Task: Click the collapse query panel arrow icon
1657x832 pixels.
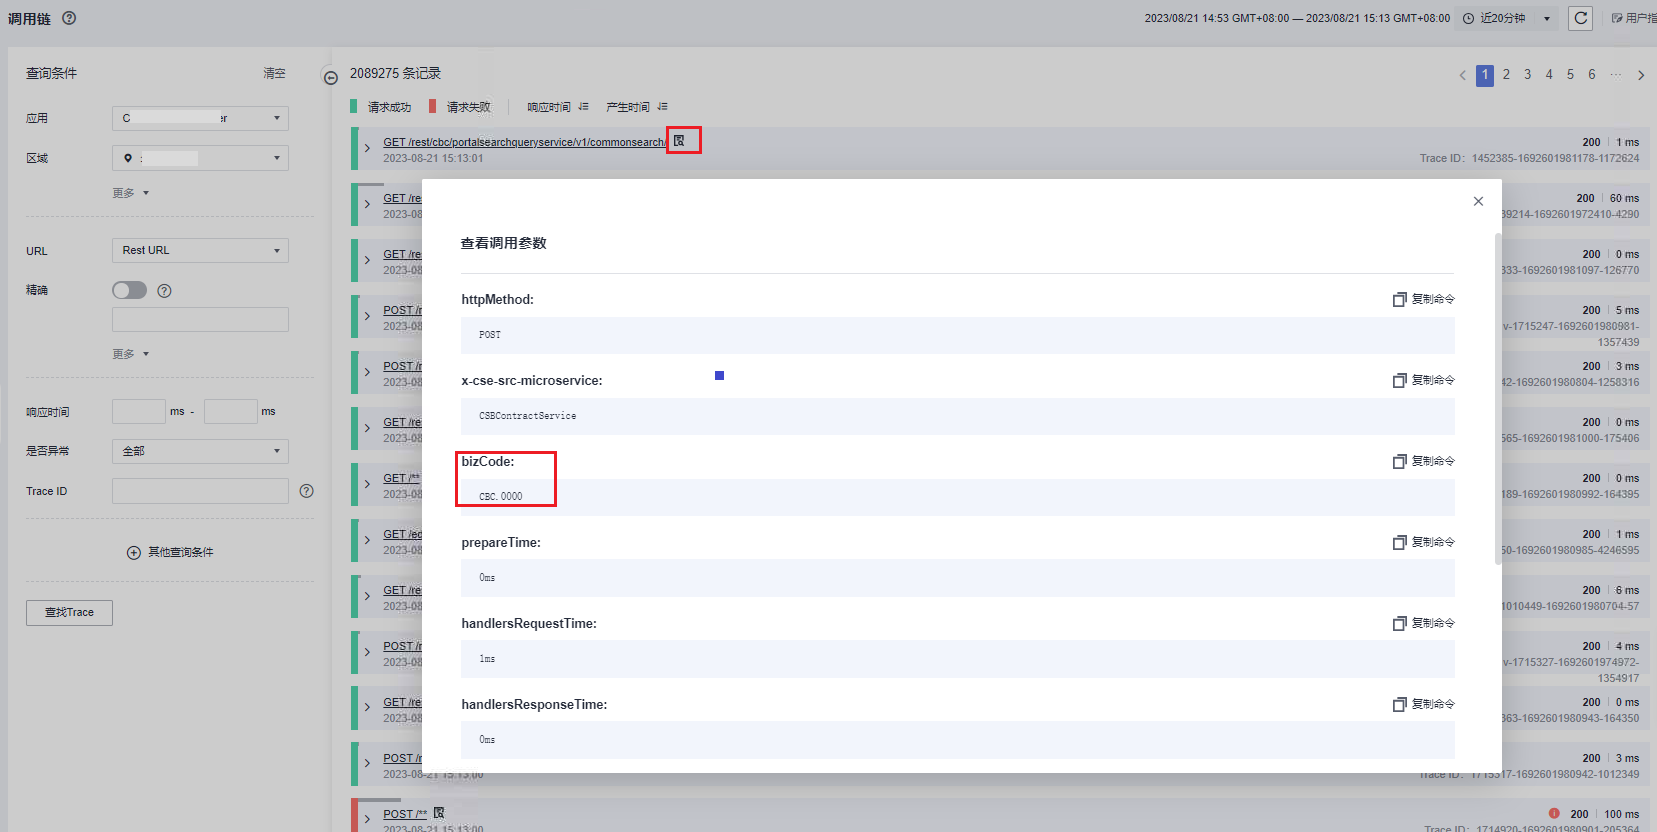Action: click(331, 77)
